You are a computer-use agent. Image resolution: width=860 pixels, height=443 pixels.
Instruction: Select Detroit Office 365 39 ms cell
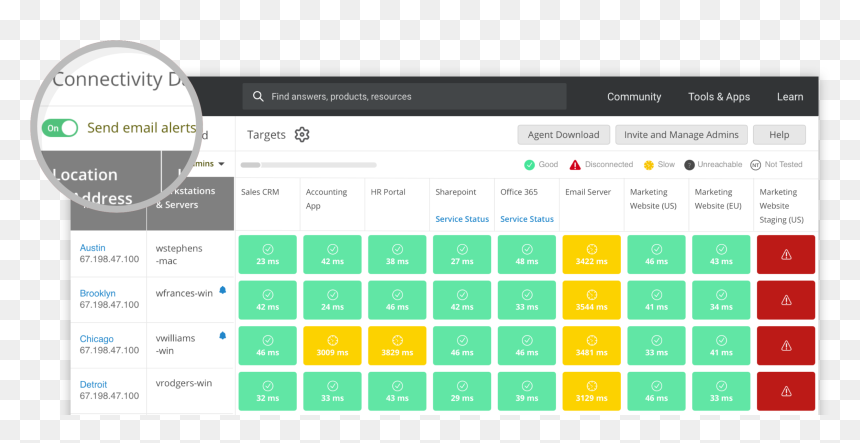(527, 391)
